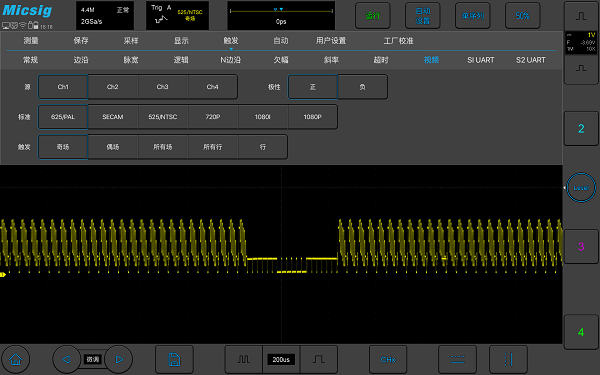Open the 工厂校准 factory calibration menu
Image resolution: width=600 pixels, height=375 pixels.
398,41
